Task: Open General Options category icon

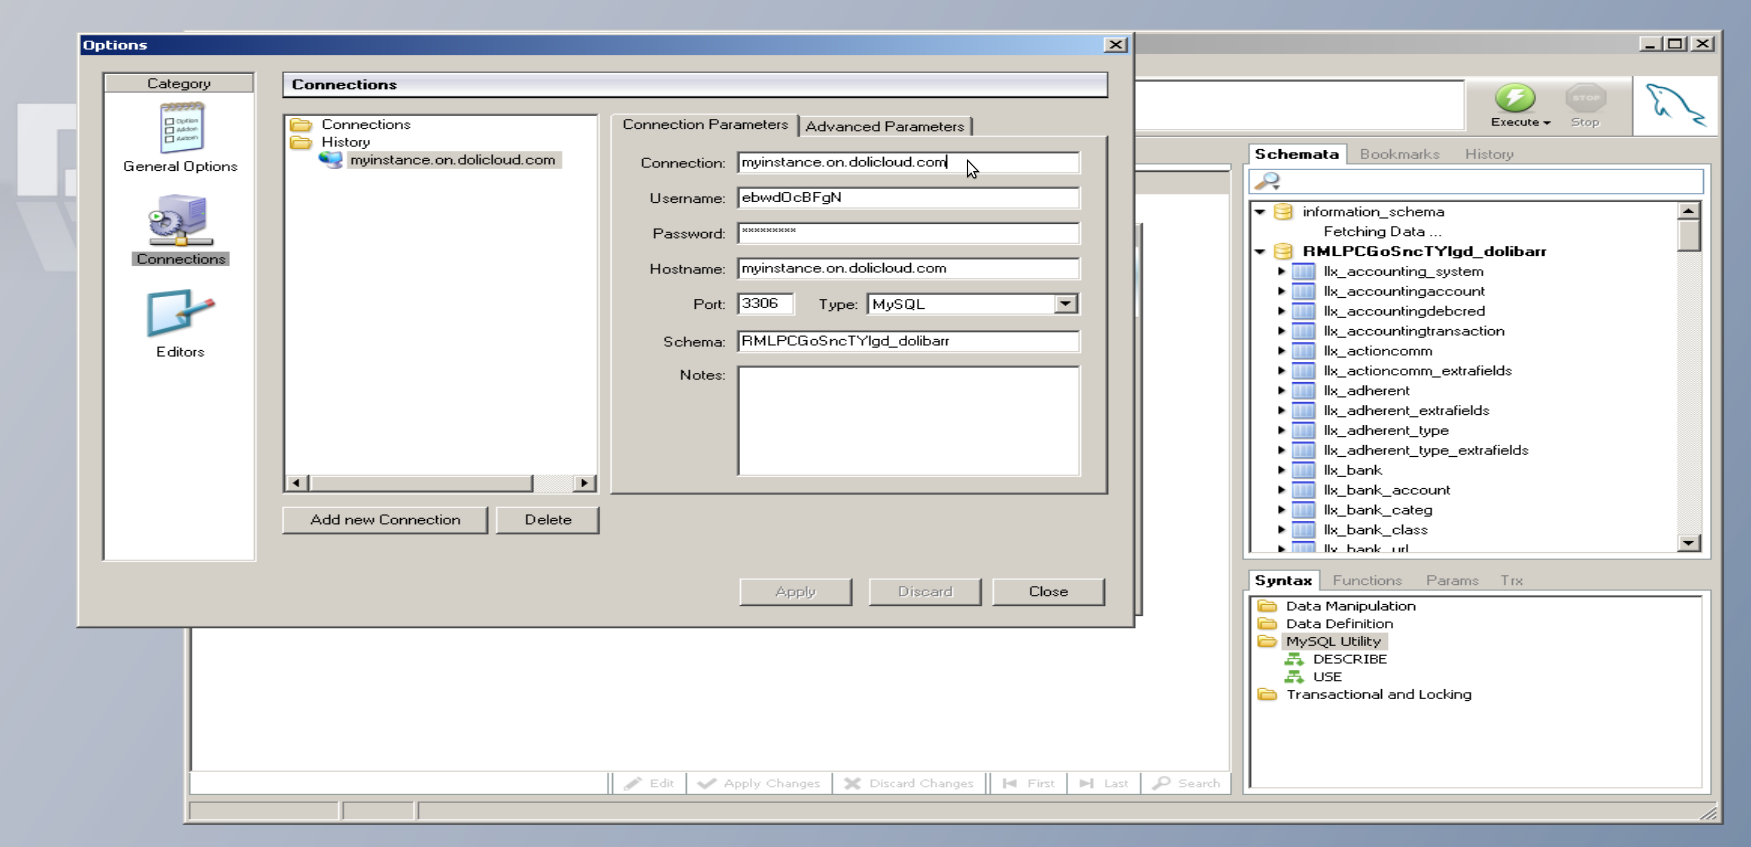Action: pyautogui.click(x=180, y=130)
